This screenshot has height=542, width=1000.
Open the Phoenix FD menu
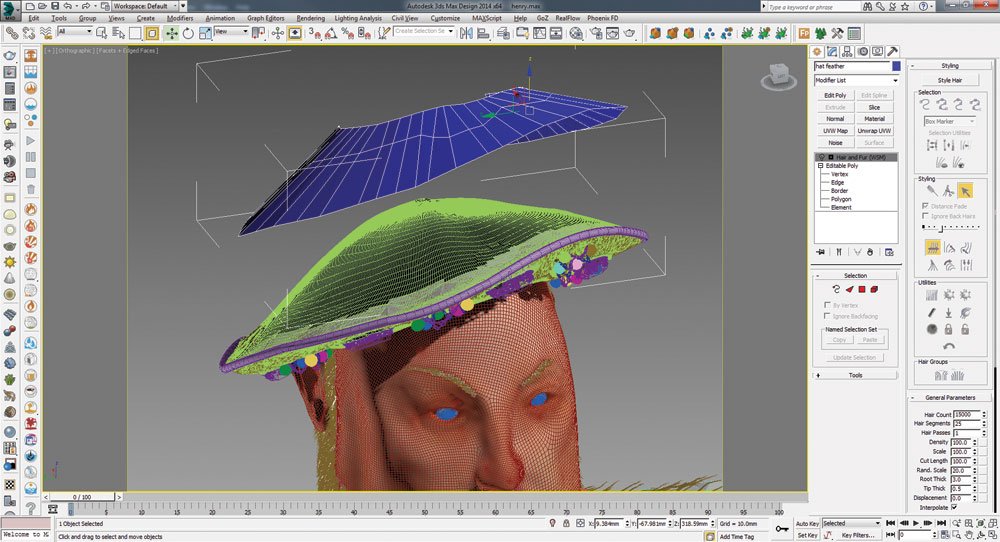(x=603, y=18)
